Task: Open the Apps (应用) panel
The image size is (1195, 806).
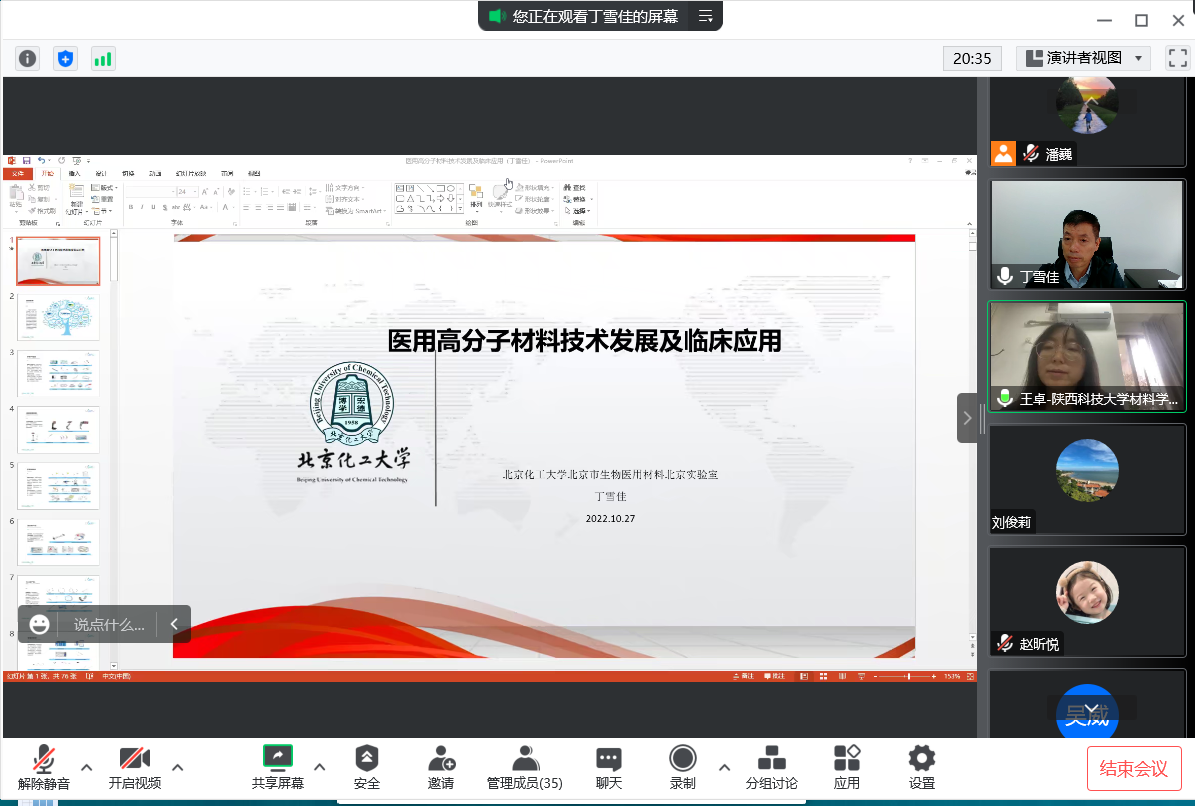Action: pyautogui.click(x=847, y=767)
